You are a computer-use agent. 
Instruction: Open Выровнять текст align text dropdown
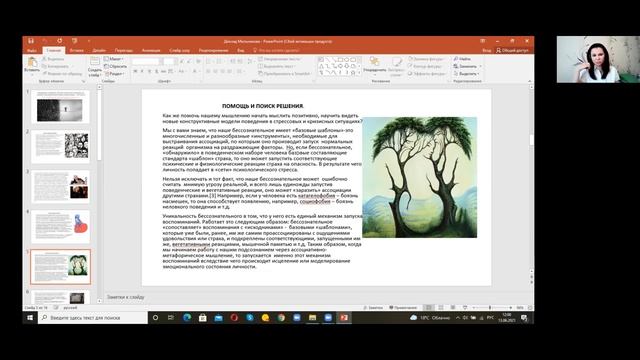pyautogui.click(x=276, y=66)
